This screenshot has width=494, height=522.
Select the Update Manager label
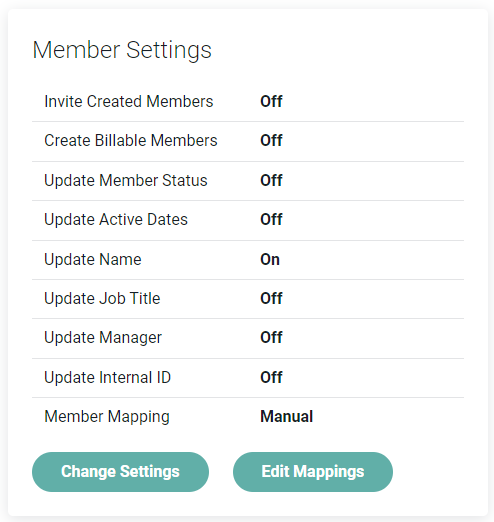pos(103,338)
